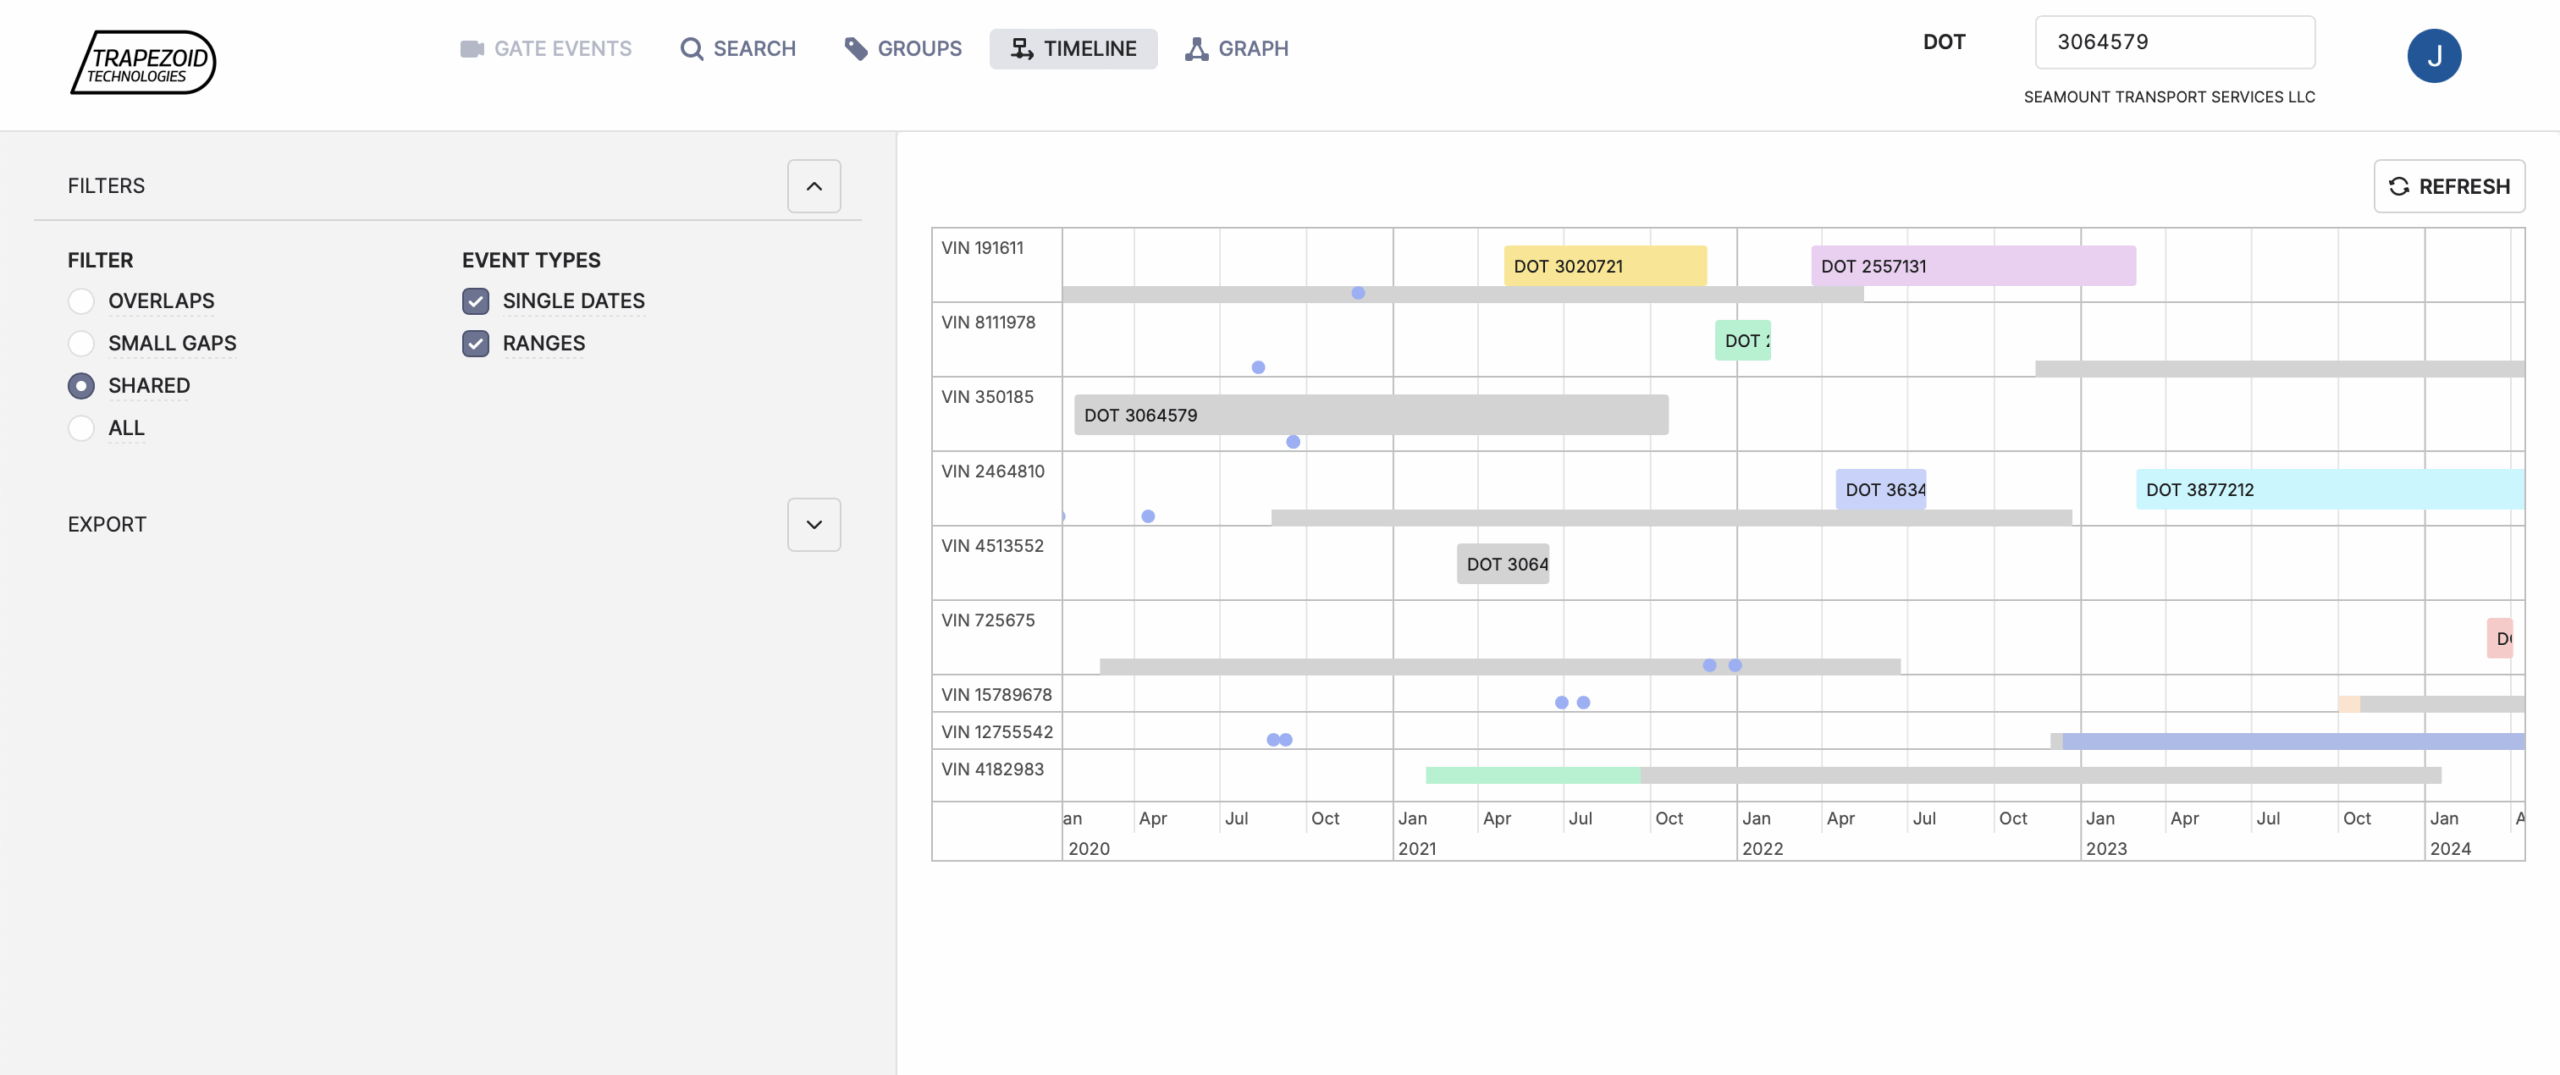Image resolution: width=2560 pixels, height=1075 pixels.
Task: Select the Gate Events camera icon
Action: point(471,48)
